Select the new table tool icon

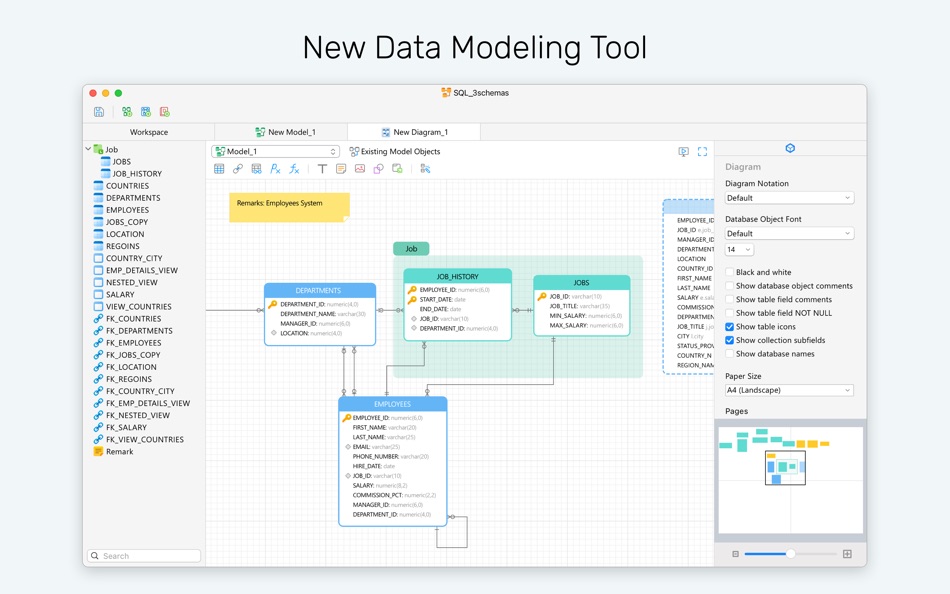click(x=219, y=169)
